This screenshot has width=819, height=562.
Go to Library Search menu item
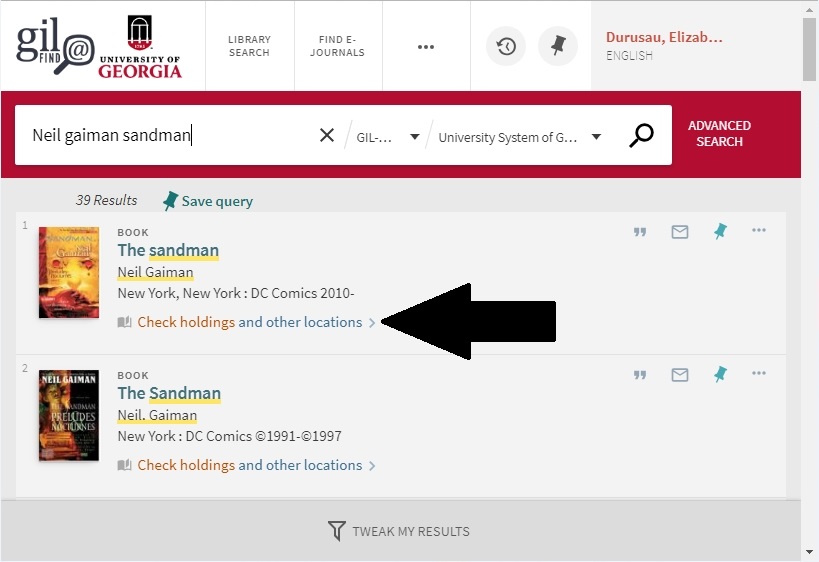tap(249, 46)
